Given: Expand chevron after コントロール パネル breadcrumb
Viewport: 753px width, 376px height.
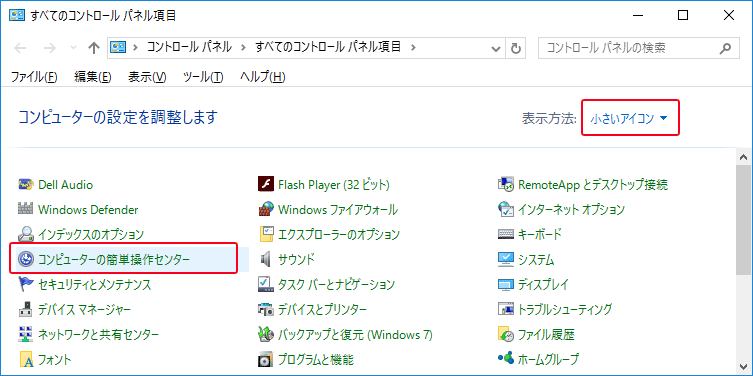Looking at the screenshot, I should (244, 47).
